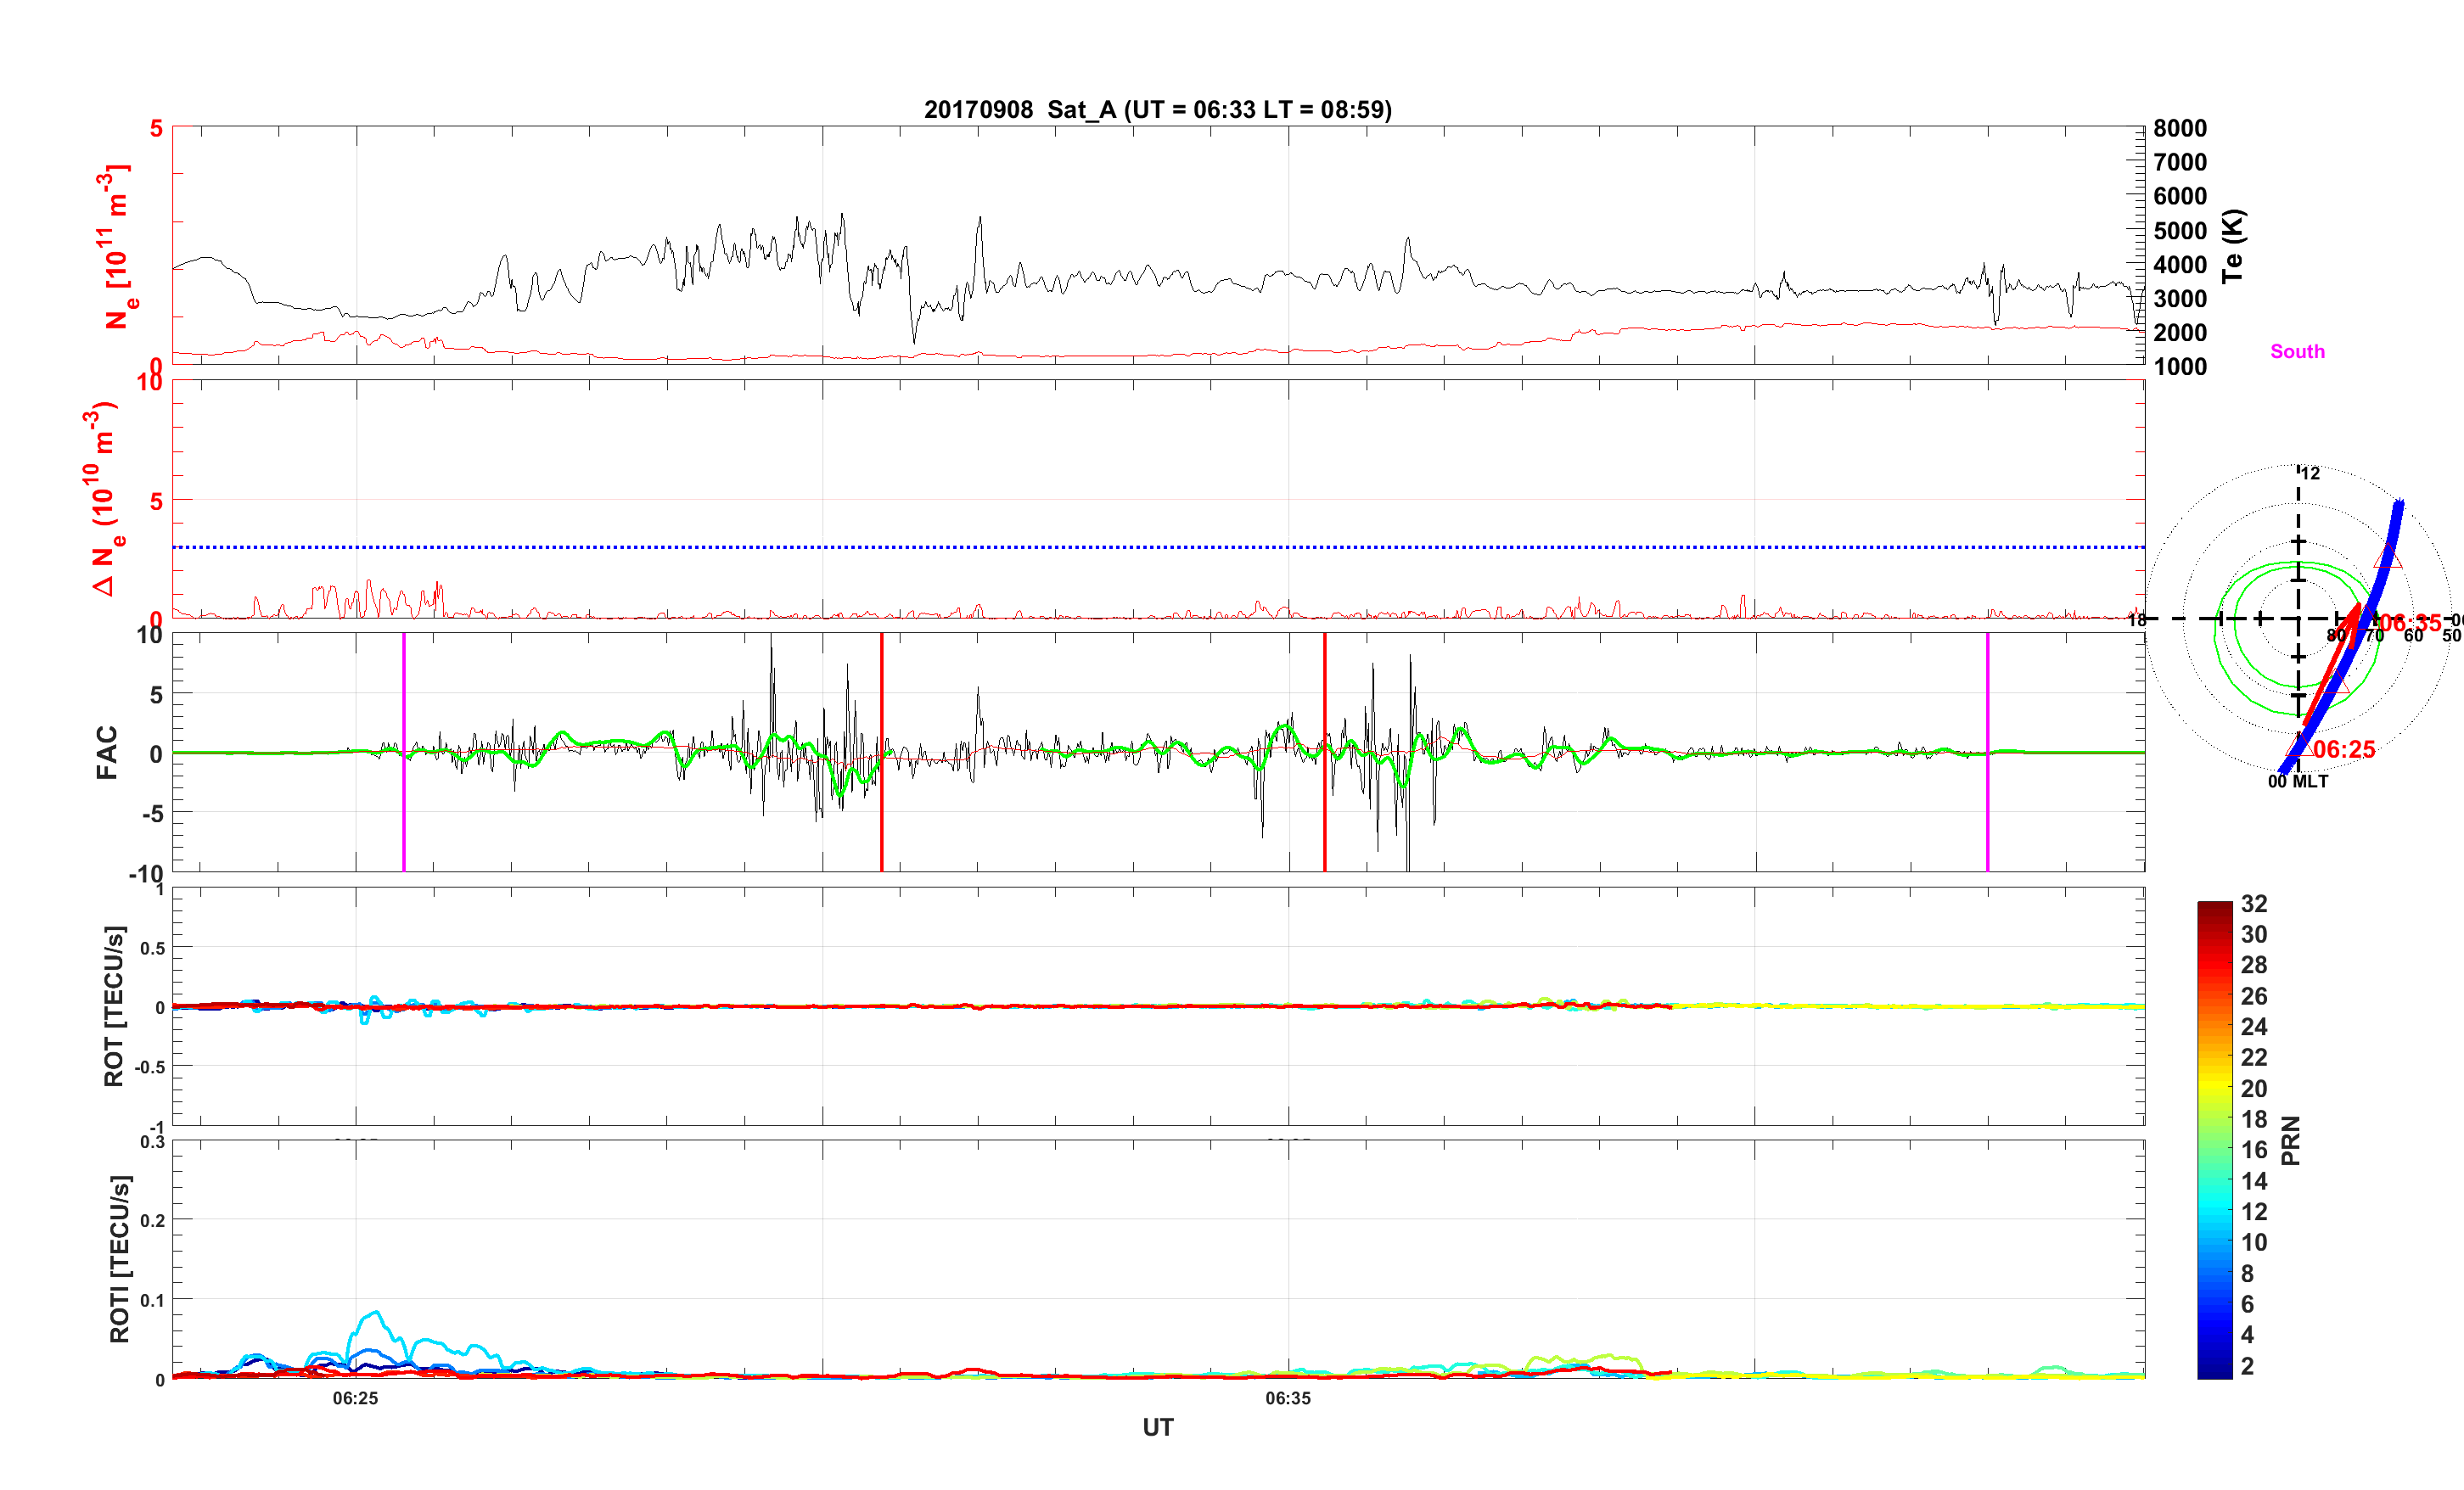Image resolution: width=2464 pixels, height=1490 pixels.
Task: Click the cyan ROTI peak near 06:25
Action: click(376, 1313)
